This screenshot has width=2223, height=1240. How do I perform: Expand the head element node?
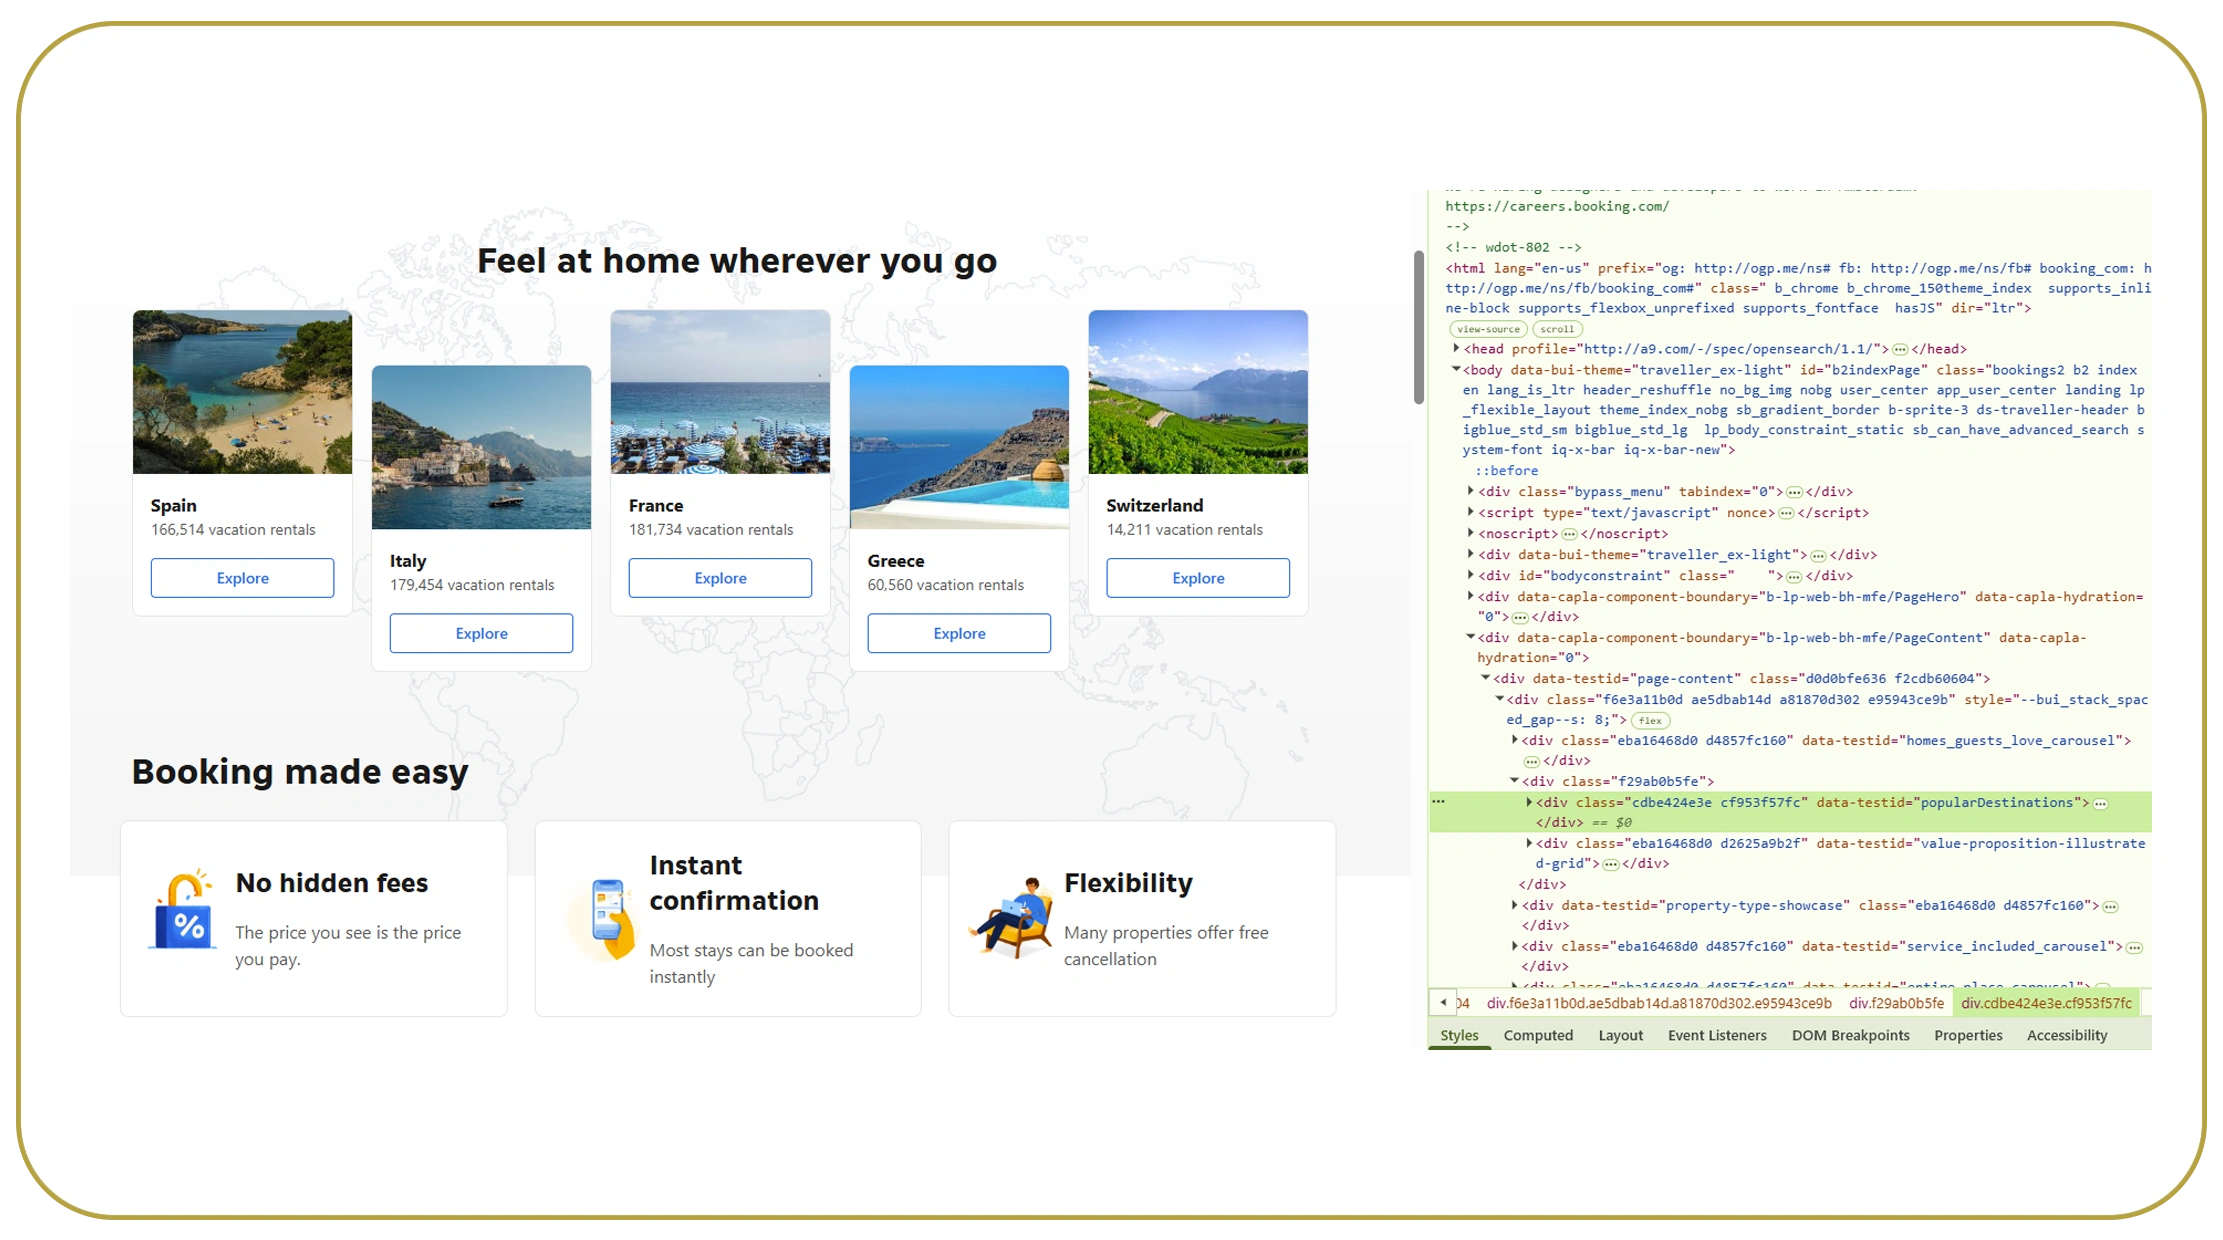tap(1456, 349)
